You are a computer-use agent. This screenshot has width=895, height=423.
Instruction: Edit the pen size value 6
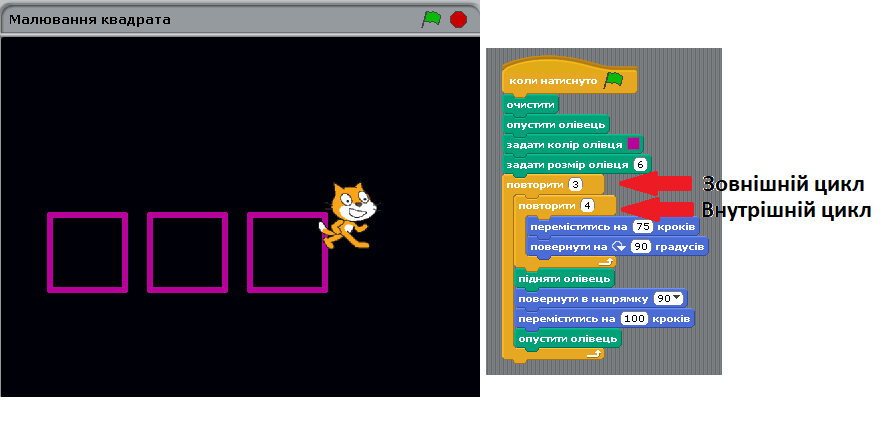point(640,165)
